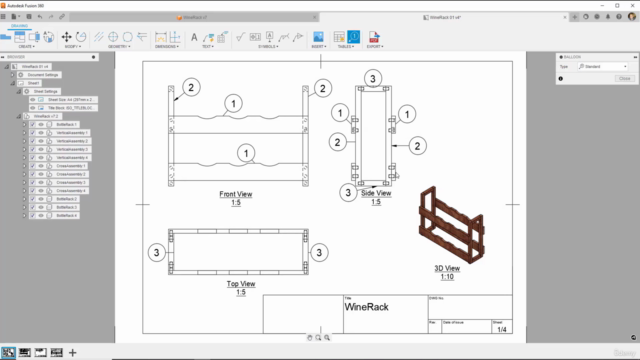Select the Ordinate Dimension tool
Viewport: 640px width, 360px height.
(x=175, y=37)
